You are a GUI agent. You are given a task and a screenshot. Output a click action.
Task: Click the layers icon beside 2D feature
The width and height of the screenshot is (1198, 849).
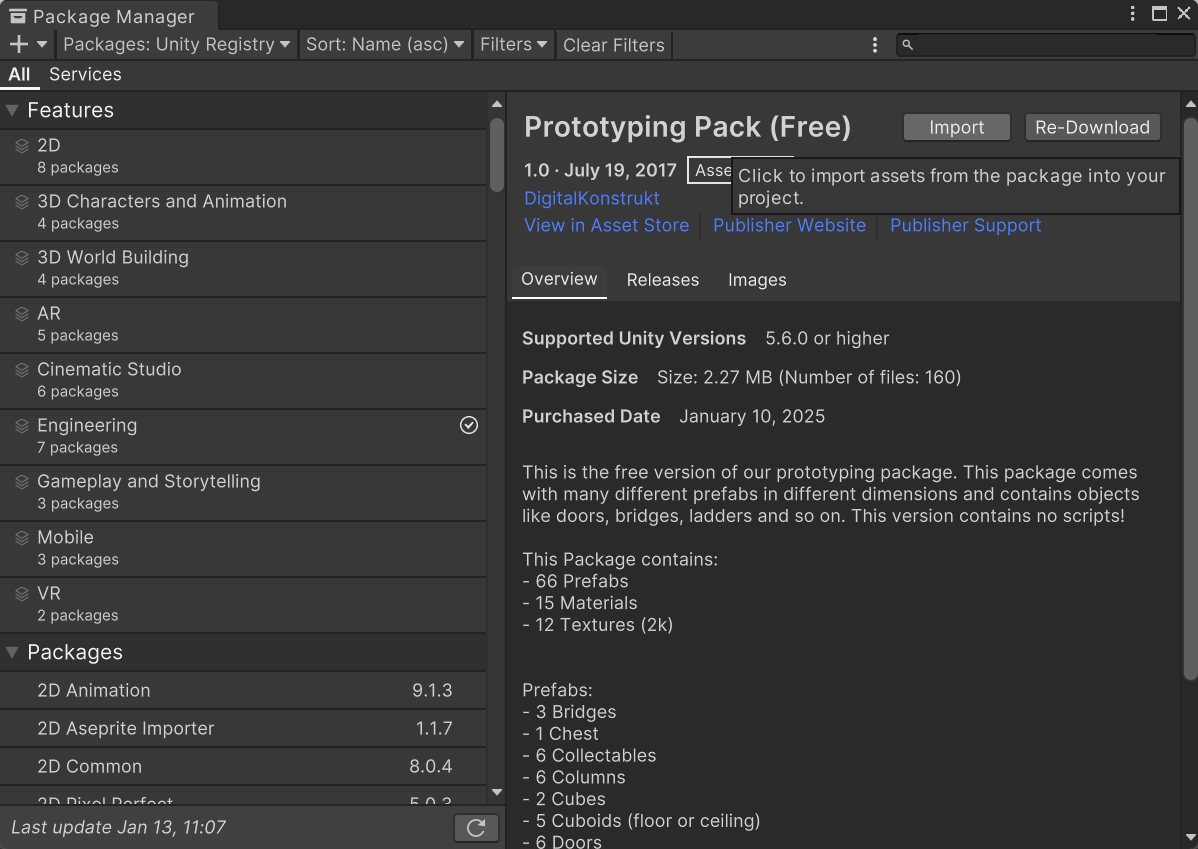click(x=22, y=146)
